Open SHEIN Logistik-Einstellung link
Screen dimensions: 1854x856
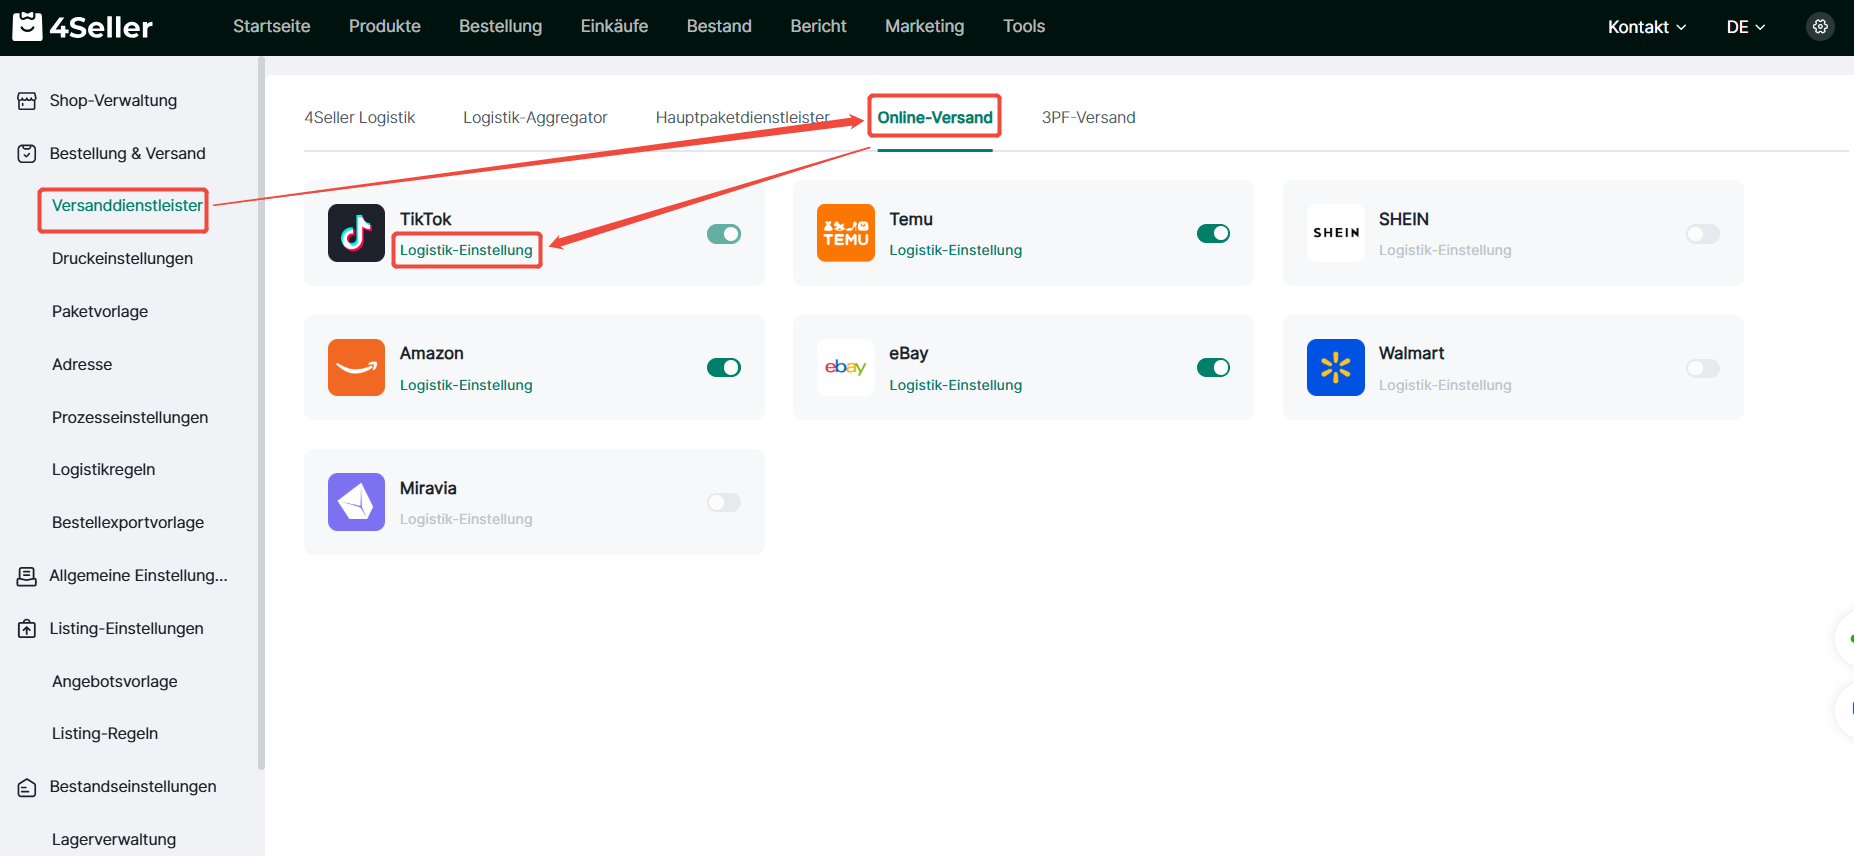1445,250
